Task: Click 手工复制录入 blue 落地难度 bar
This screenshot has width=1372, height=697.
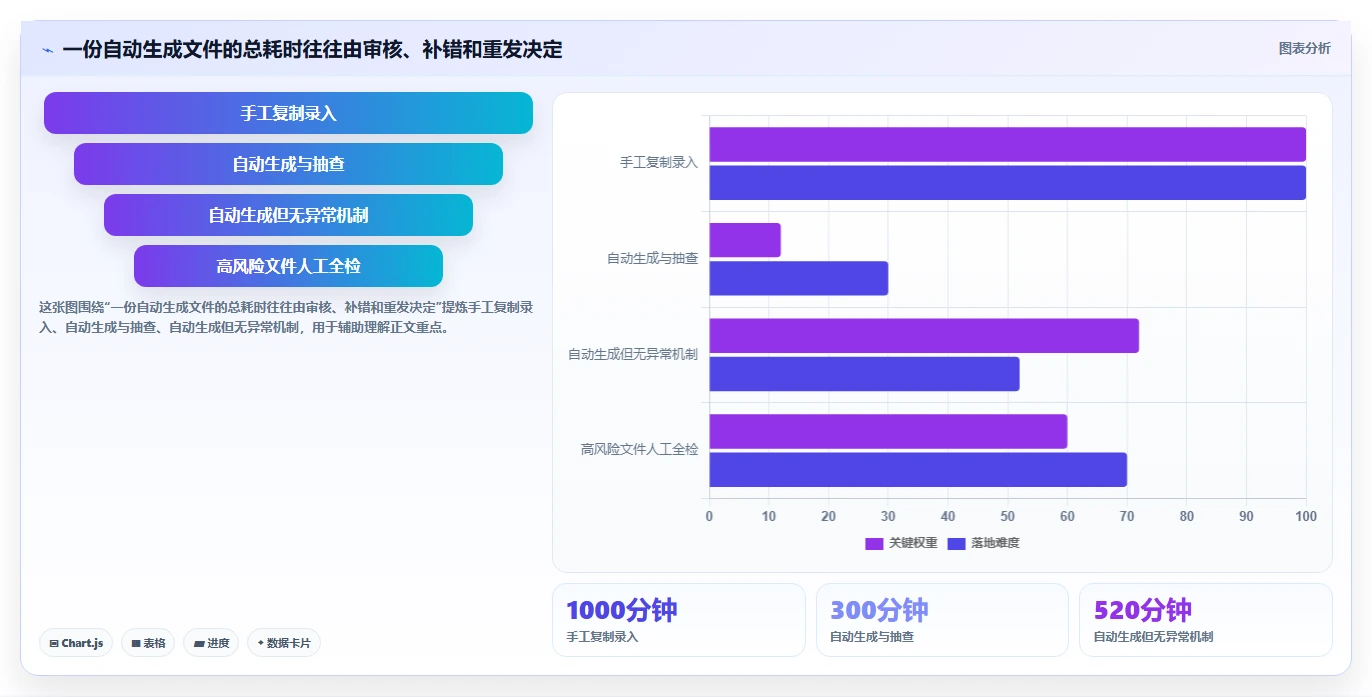Action: pyautogui.click(x=1008, y=182)
